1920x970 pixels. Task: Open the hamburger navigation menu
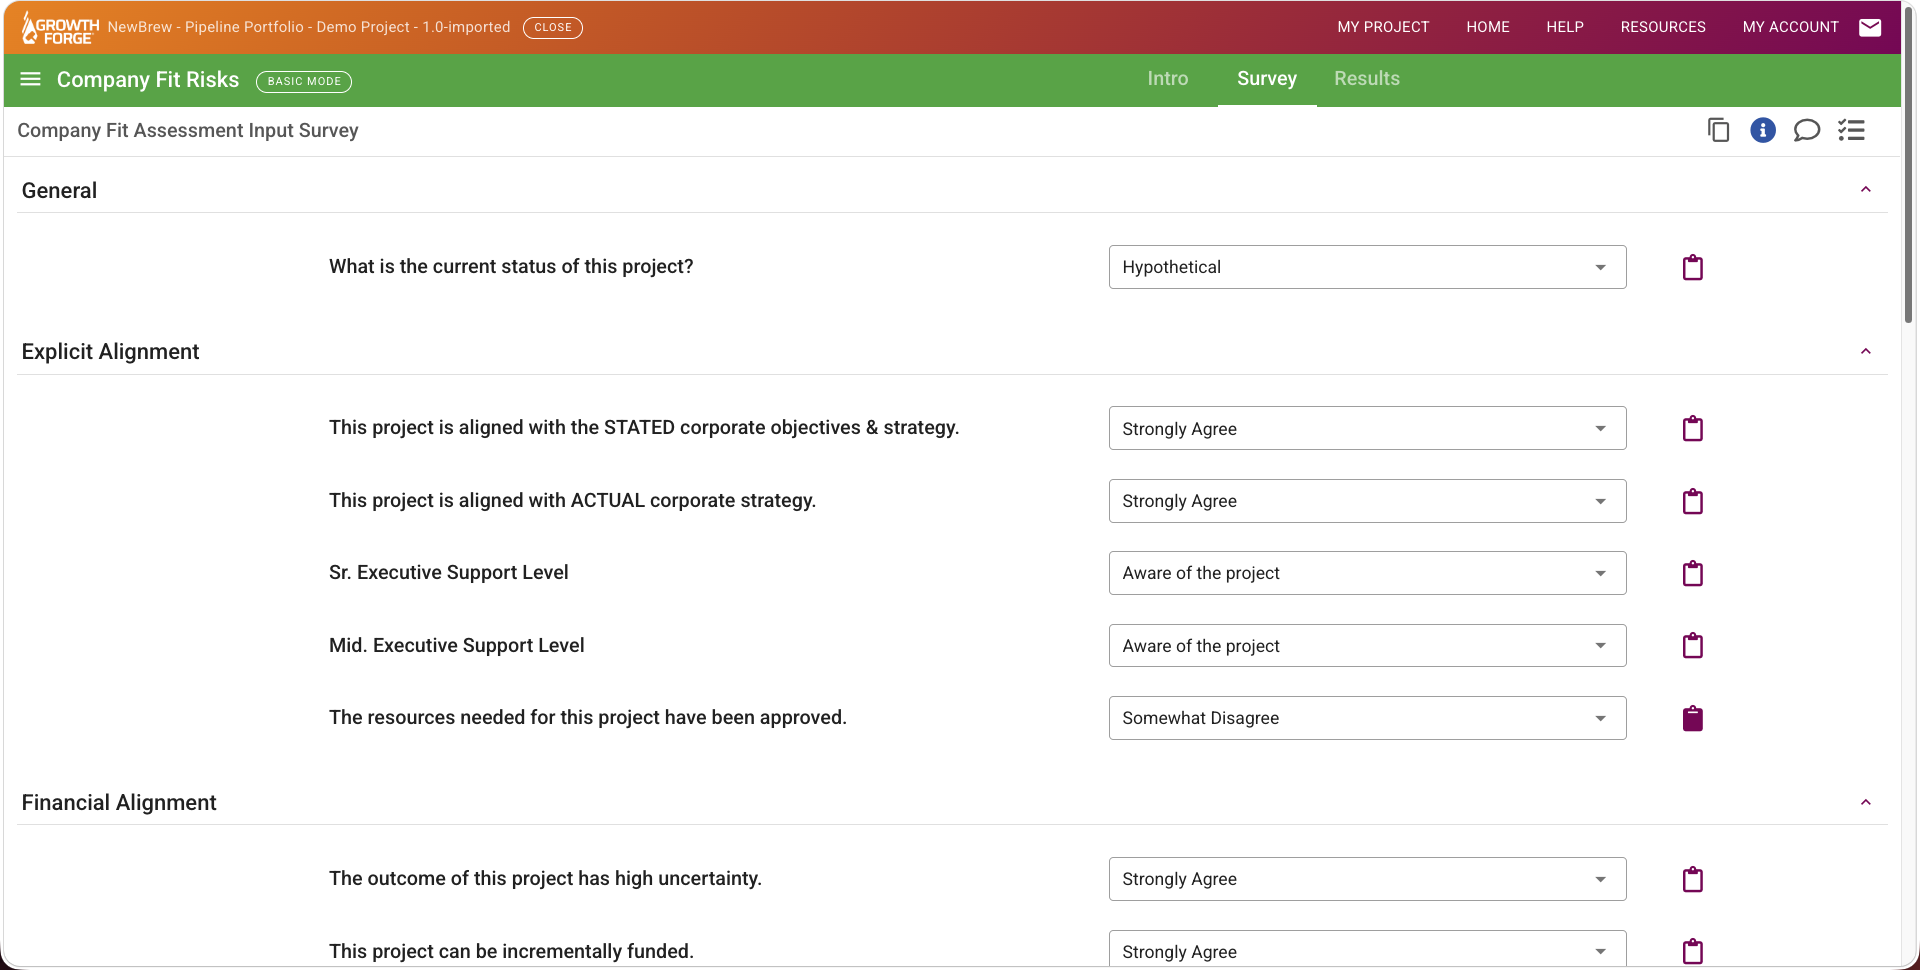[31, 80]
